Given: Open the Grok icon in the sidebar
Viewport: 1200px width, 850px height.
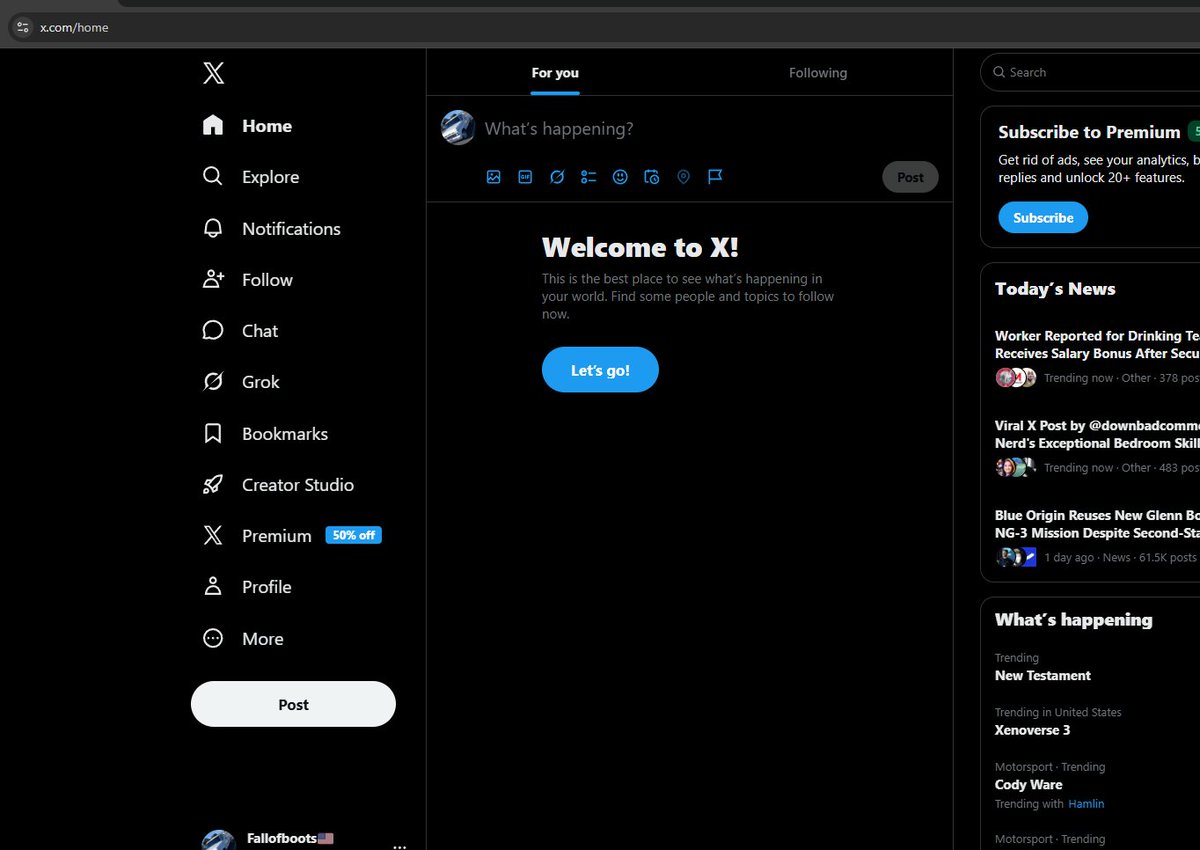Looking at the screenshot, I should pyautogui.click(x=213, y=381).
